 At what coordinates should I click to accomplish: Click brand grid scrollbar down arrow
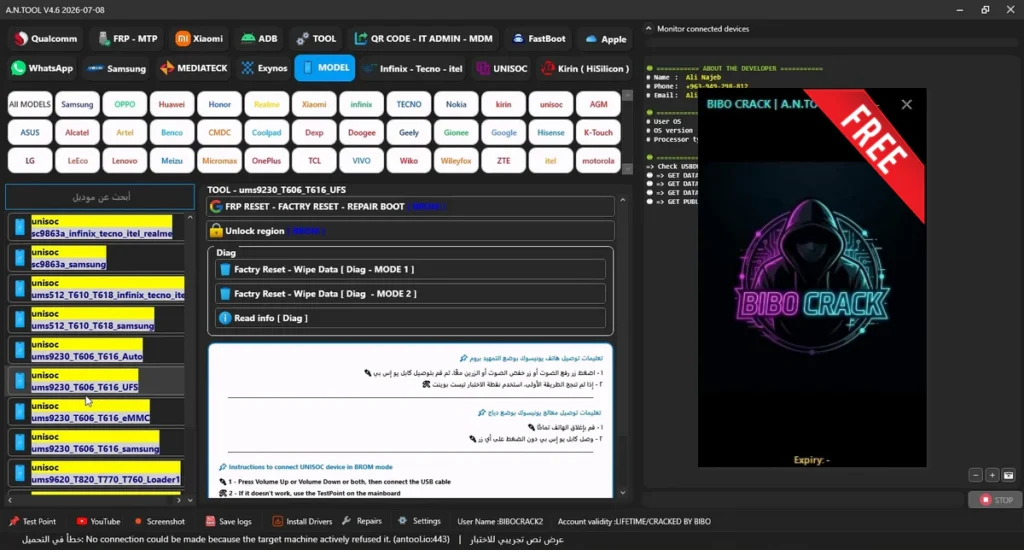click(628, 169)
